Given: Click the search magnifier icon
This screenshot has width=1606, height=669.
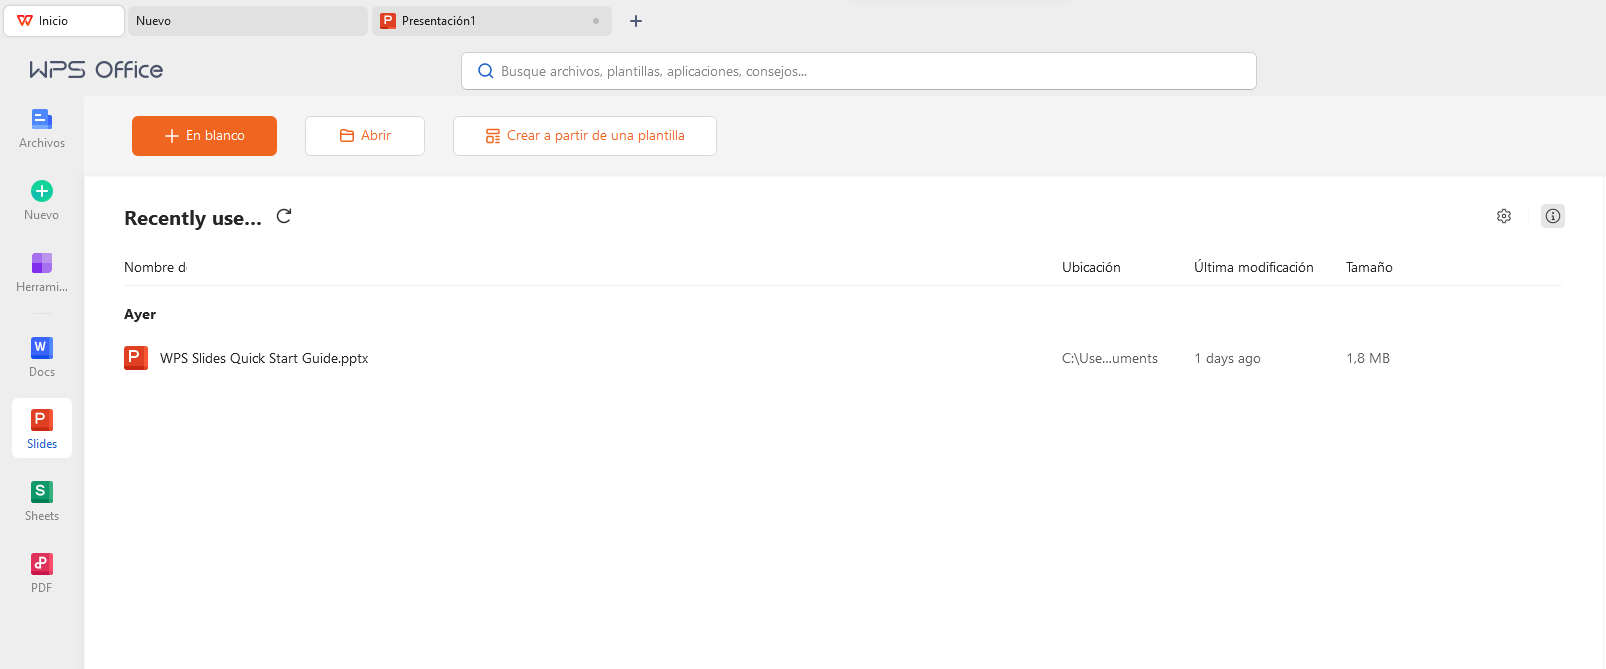Looking at the screenshot, I should pos(486,71).
